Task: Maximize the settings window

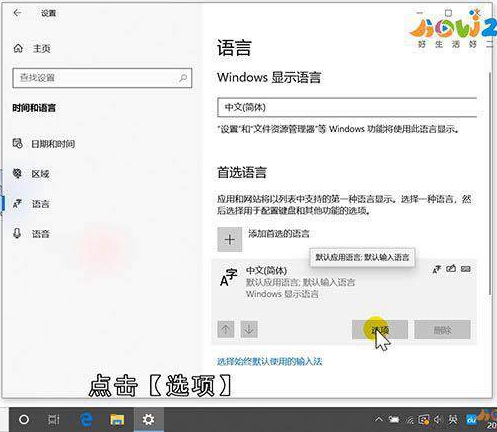Action: click(449, 13)
